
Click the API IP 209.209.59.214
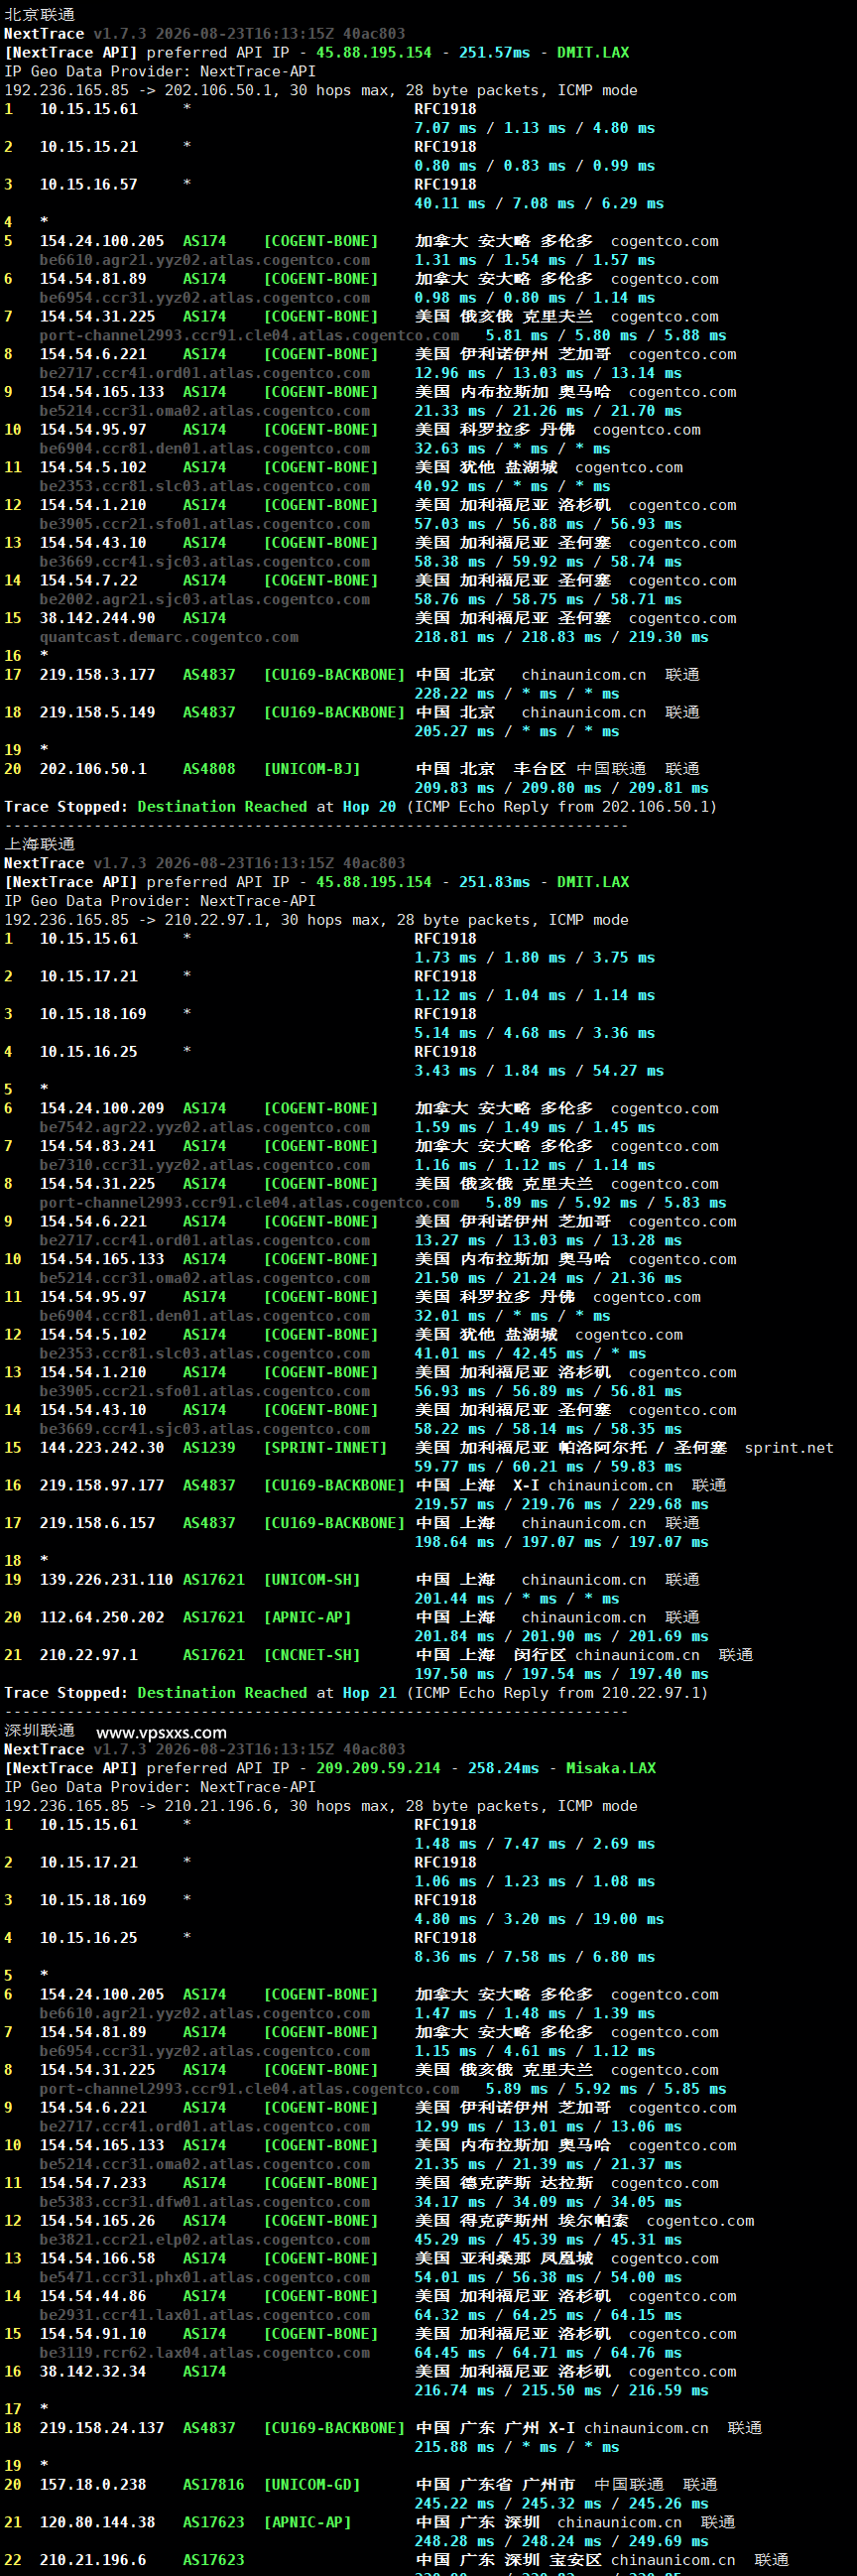coord(378,1768)
